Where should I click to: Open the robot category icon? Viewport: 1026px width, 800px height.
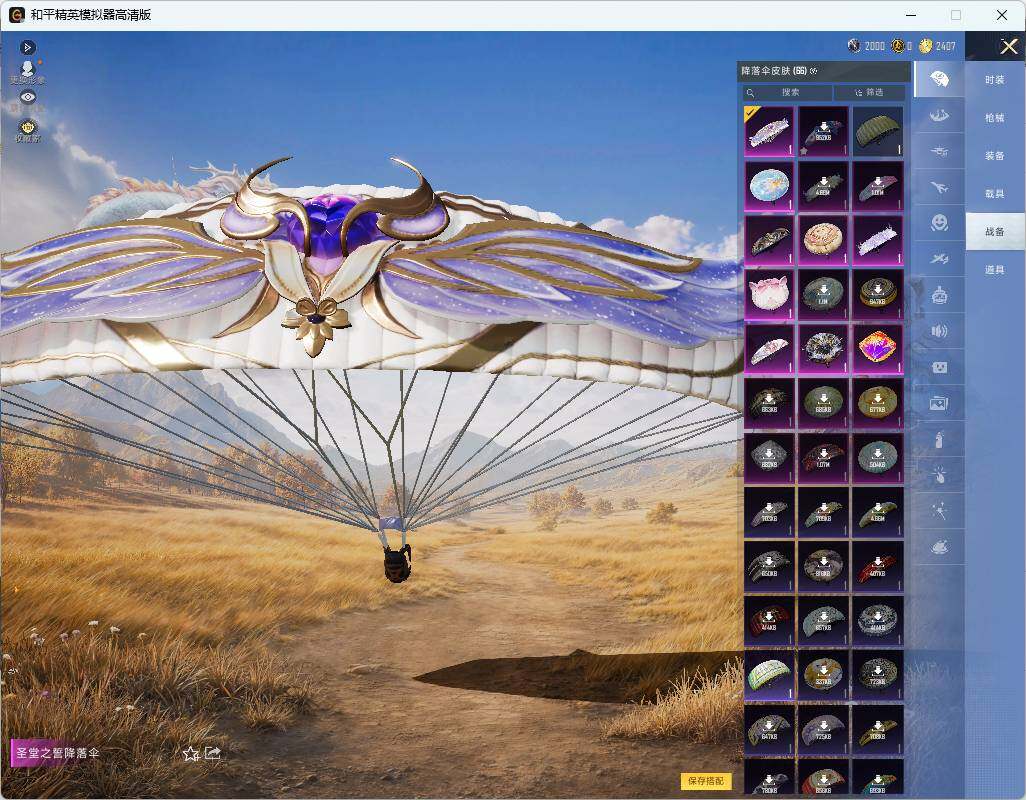939,295
